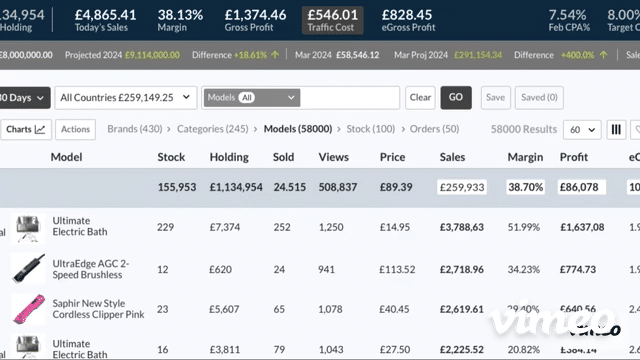
Task: Sort by the Sold column header
Action: 283,157
